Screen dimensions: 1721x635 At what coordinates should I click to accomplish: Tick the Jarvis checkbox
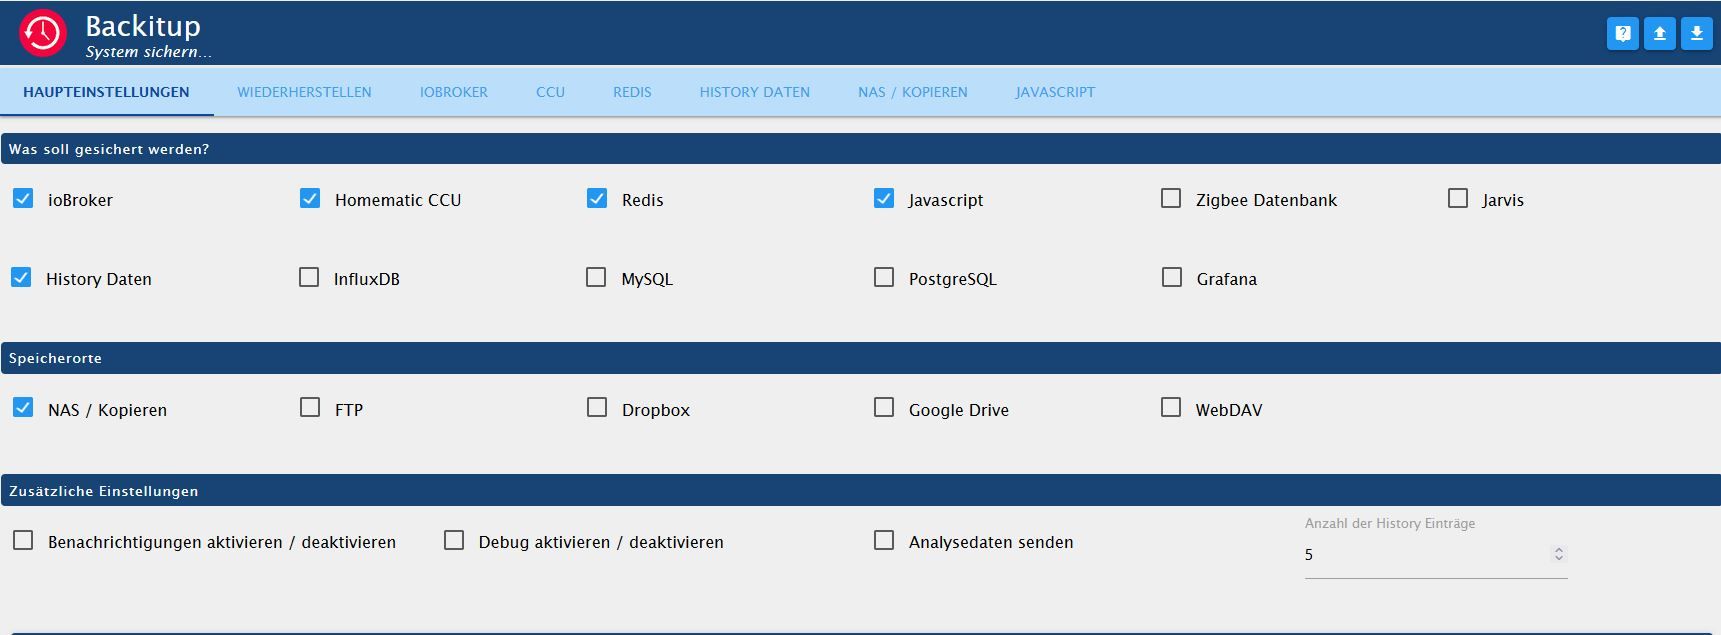click(1458, 199)
